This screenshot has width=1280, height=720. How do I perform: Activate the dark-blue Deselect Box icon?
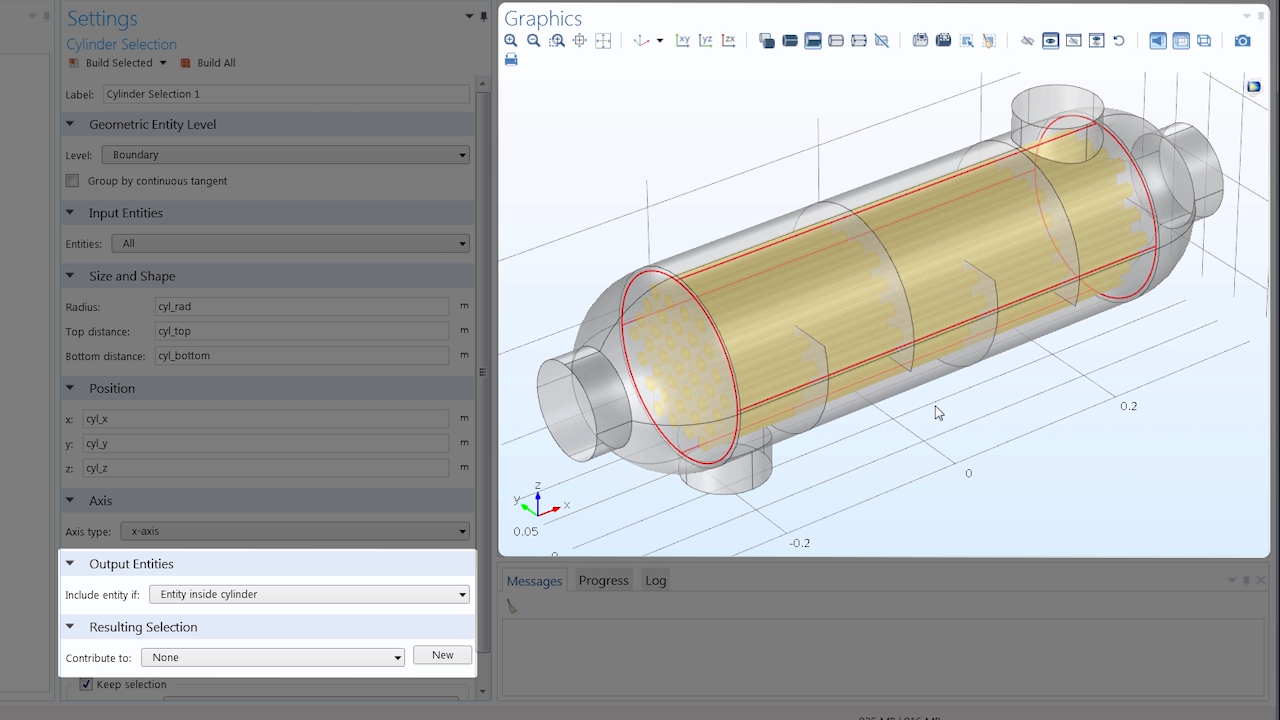coord(943,41)
